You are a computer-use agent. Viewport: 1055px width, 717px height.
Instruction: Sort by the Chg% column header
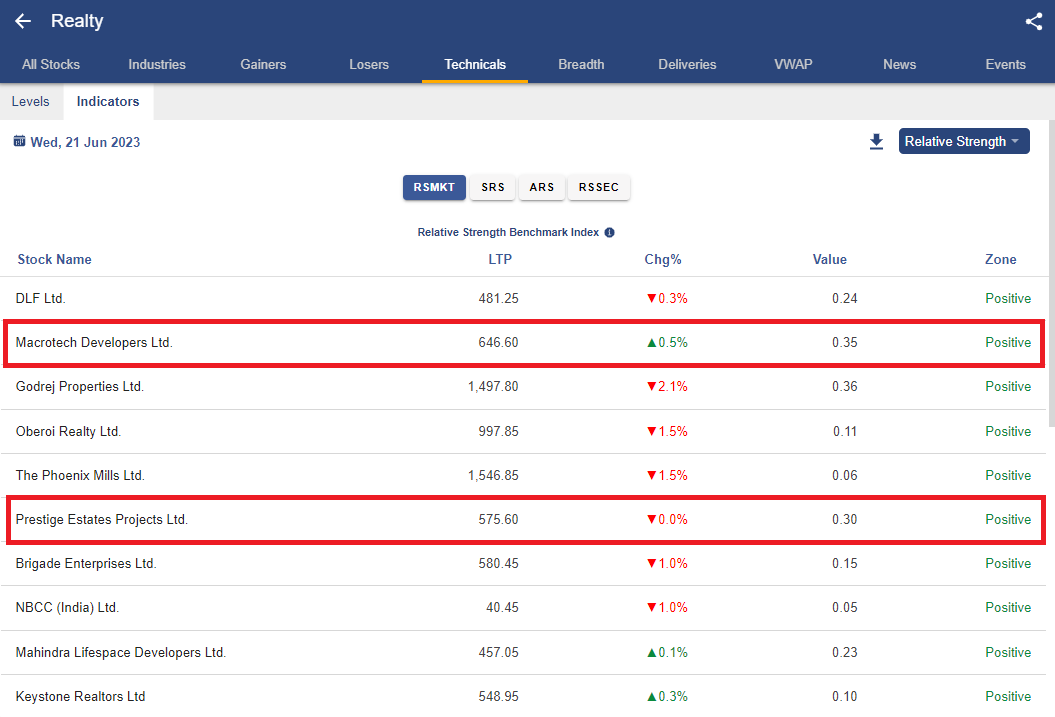[663, 260]
